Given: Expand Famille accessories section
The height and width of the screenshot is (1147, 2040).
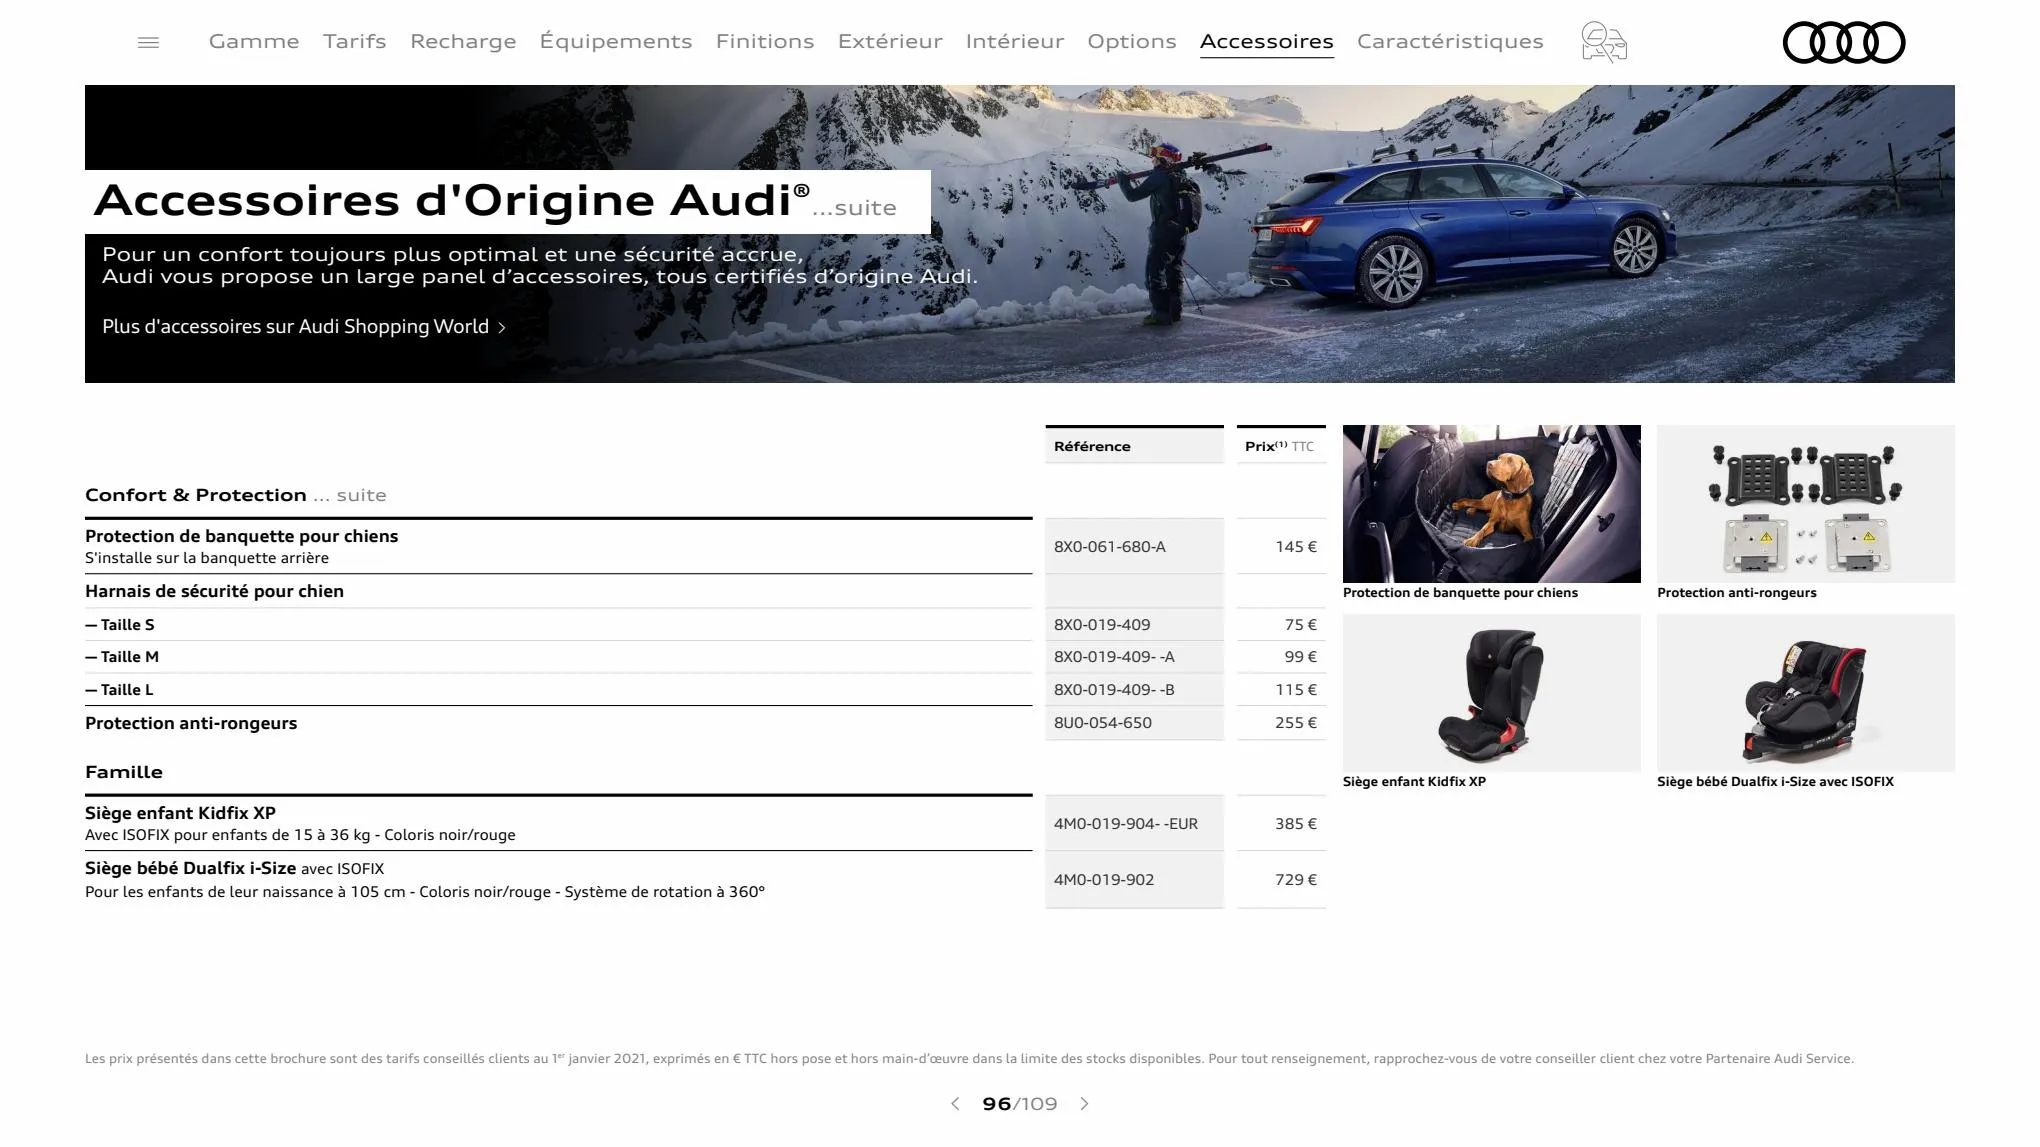Looking at the screenshot, I should (x=123, y=772).
